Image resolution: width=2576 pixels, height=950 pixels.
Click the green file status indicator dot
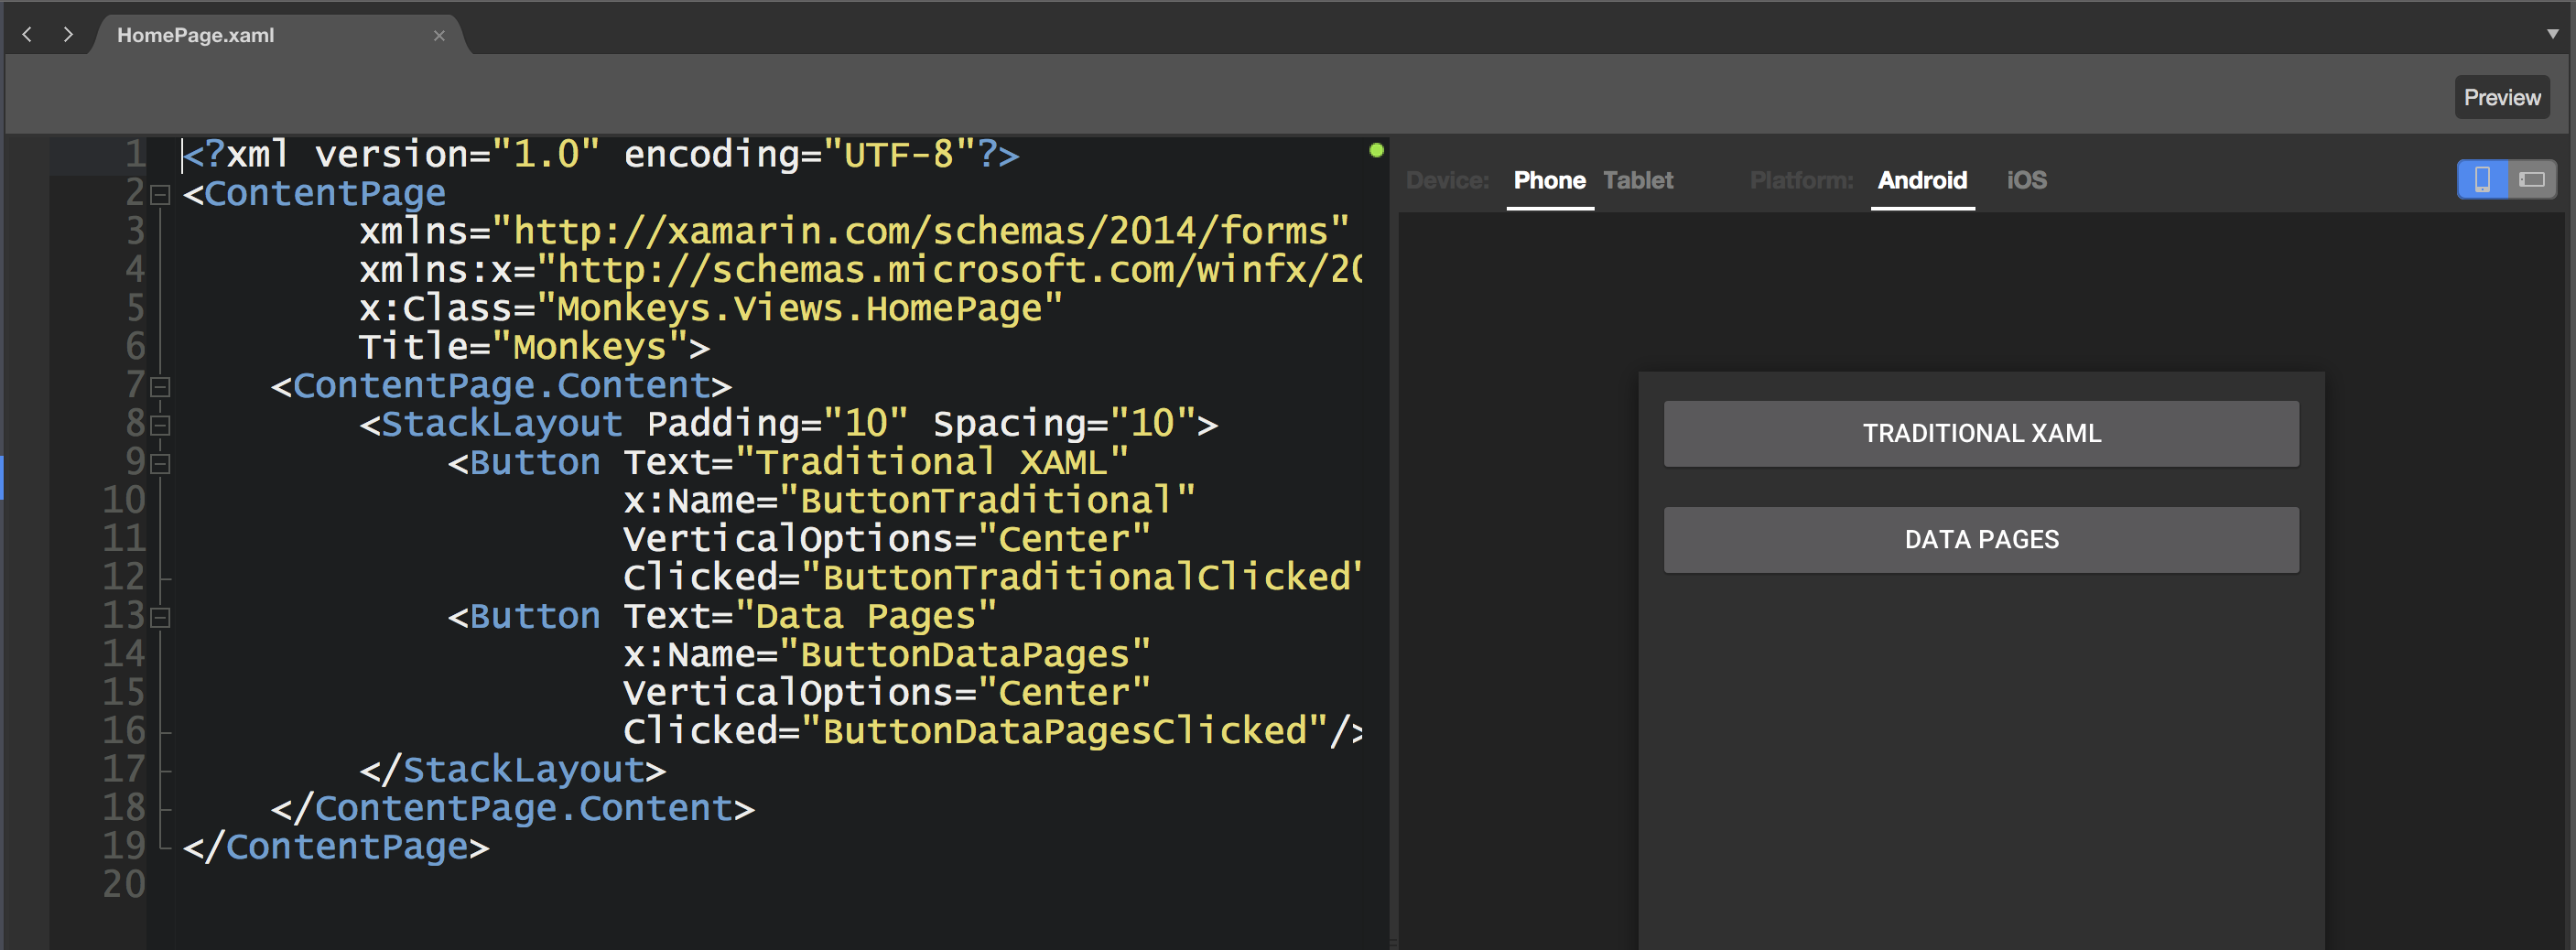(x=1377, y=148)
